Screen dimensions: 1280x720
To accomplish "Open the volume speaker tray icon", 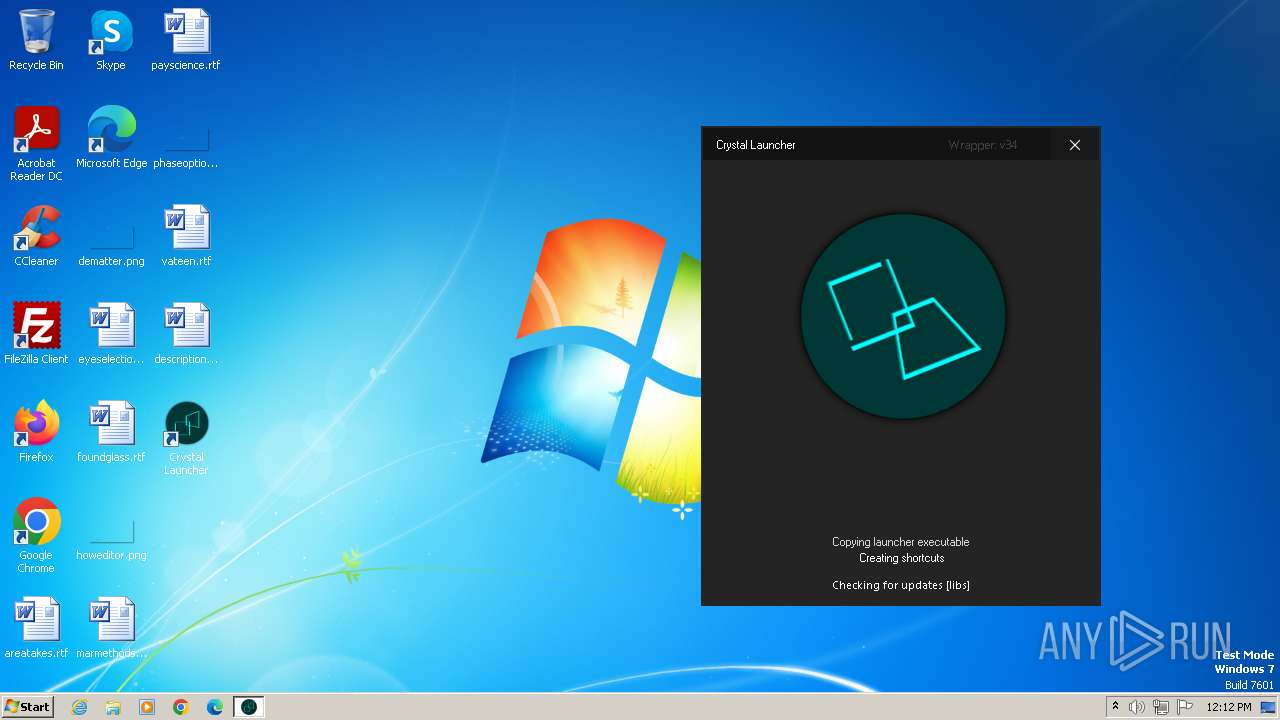I will pyautogui.click(x=1137, y=707).
